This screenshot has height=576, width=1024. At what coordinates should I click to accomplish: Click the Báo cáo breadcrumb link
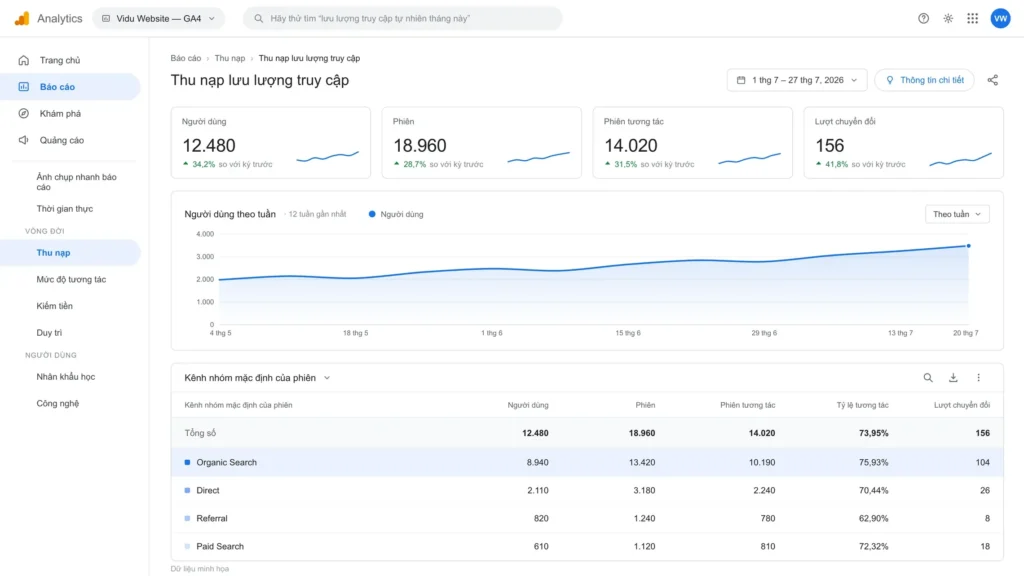pyautogui.click(x=185, y=58)
